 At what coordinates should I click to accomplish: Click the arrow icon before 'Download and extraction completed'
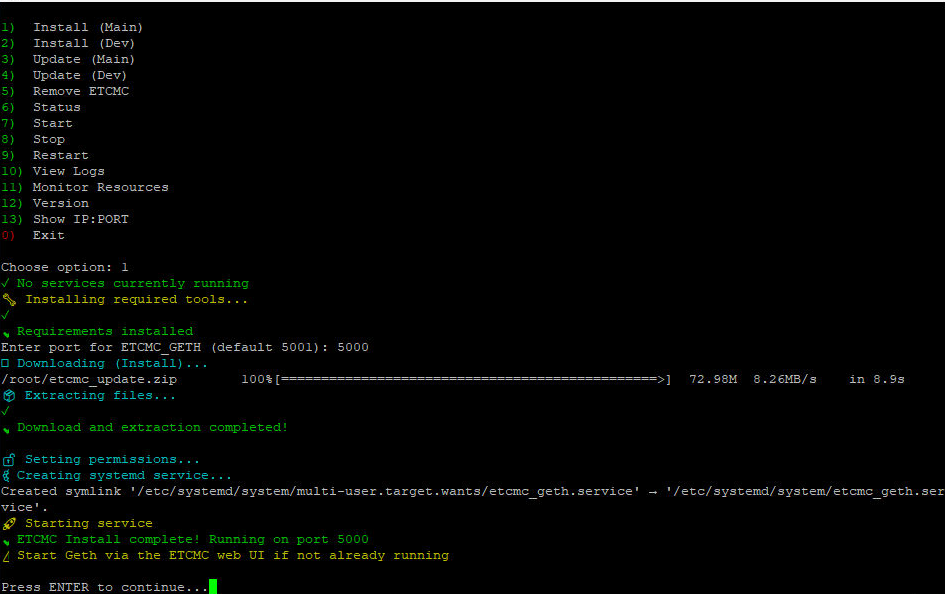[7, 427]
